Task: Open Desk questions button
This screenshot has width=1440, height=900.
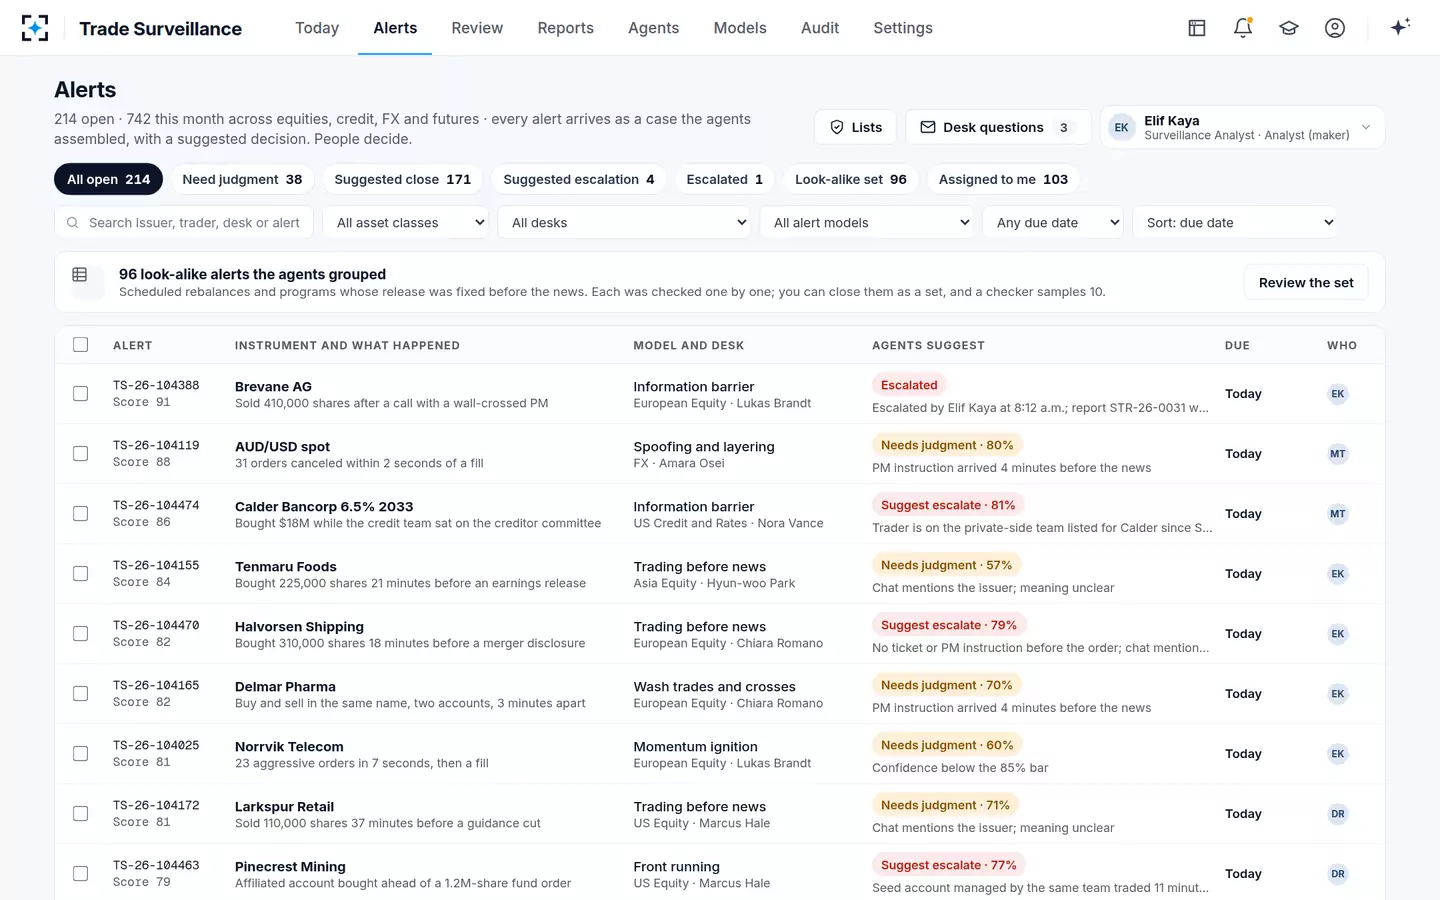Action: point(998,127)
